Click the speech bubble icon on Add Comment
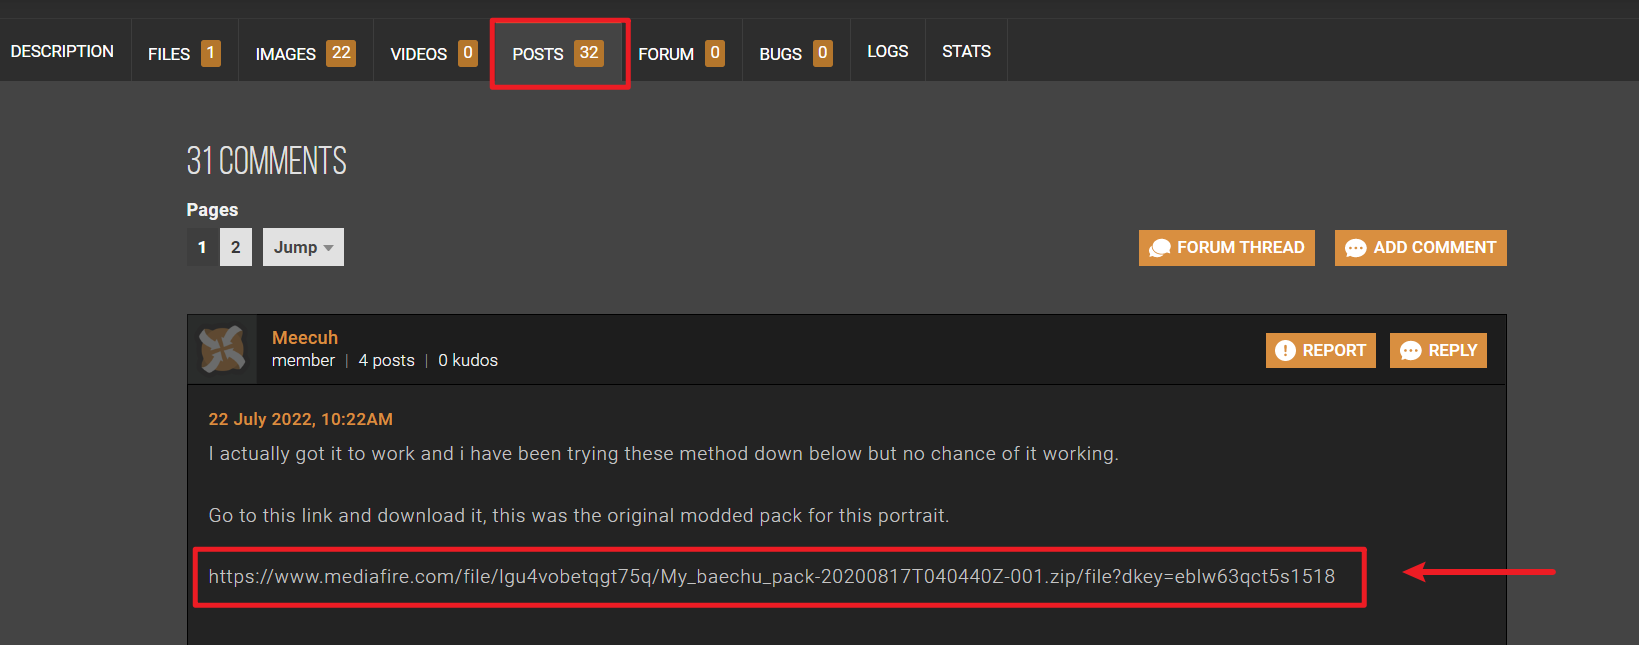The width and height of the screenshot is (1639, 645). coord(1356,248)
